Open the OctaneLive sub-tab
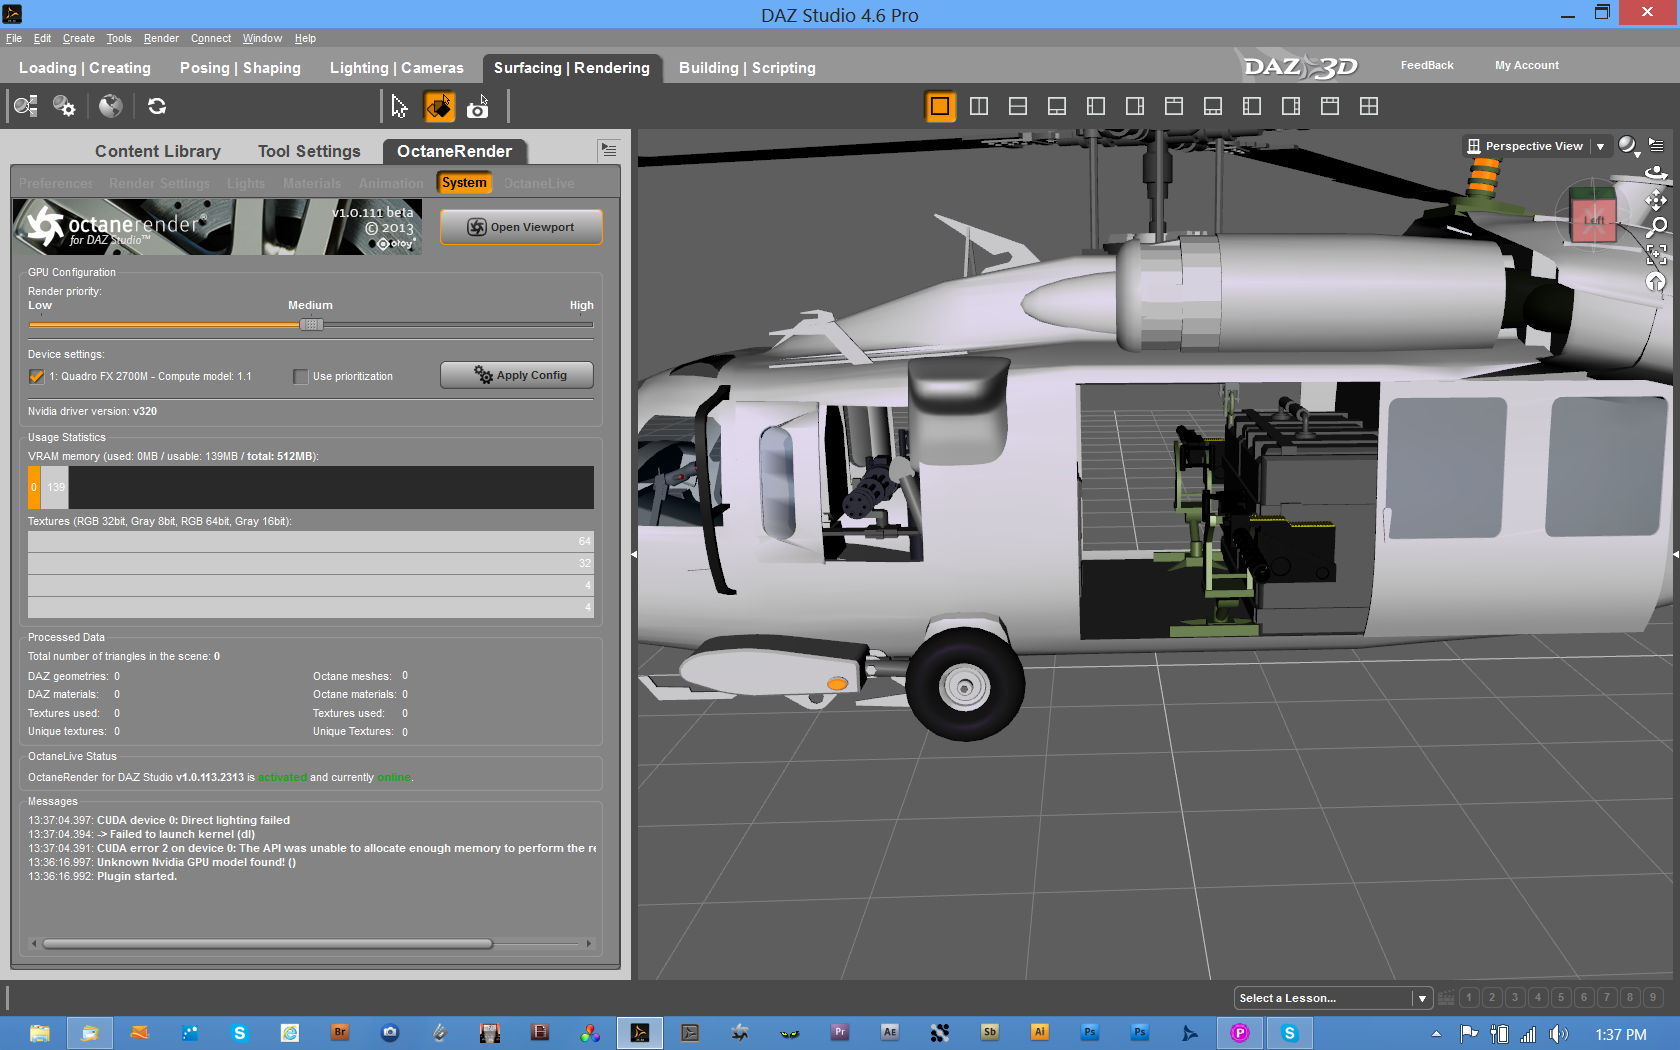The image size is (1680, 1050). tap(539, 183)
